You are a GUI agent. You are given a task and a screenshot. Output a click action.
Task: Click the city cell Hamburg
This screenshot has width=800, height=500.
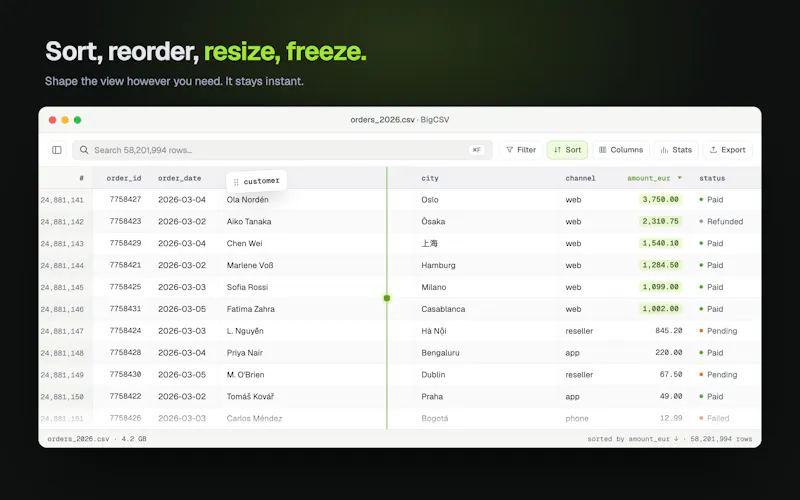(x=438, y=265)
